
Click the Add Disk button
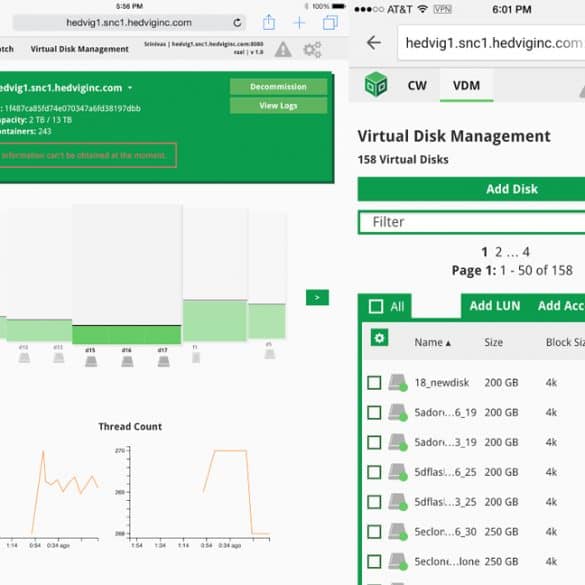471,189
